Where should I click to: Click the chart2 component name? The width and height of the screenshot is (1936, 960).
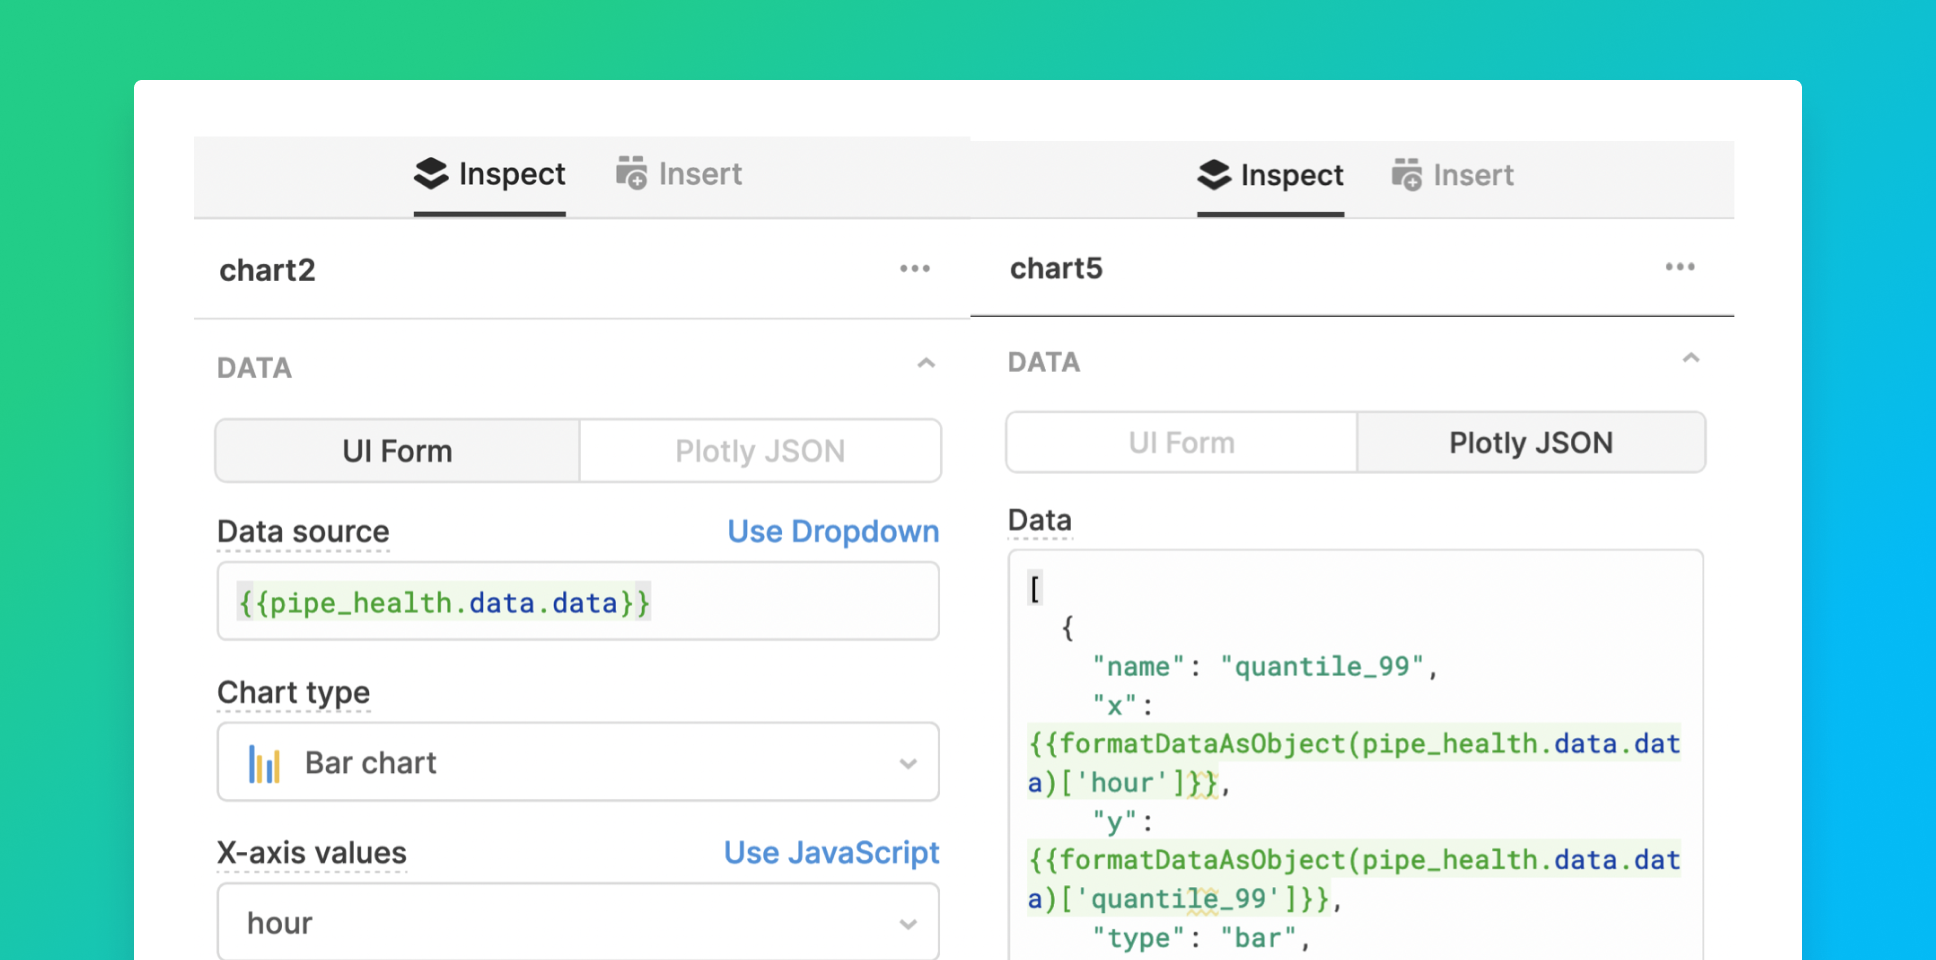268,270
